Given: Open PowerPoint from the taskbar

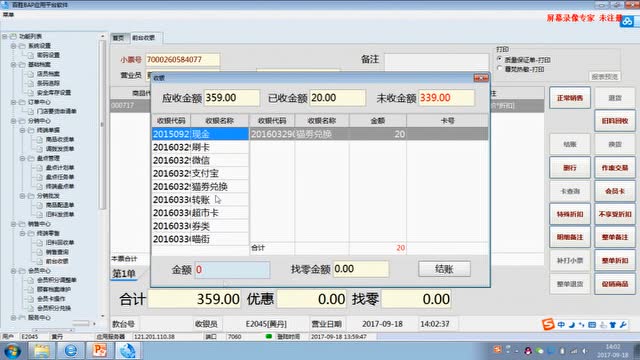Looking at the screenshot, I should 99,351.
